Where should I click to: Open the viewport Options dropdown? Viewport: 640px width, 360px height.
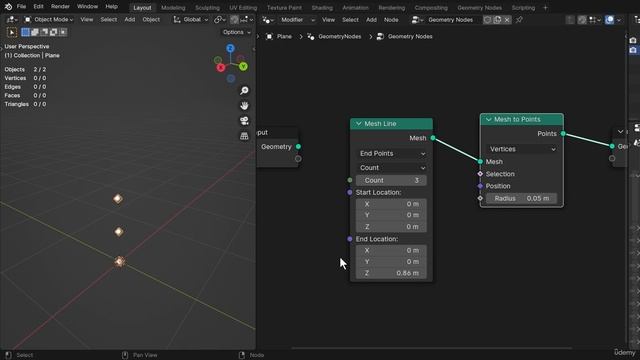pyautogui.click(x=236, y=32)
